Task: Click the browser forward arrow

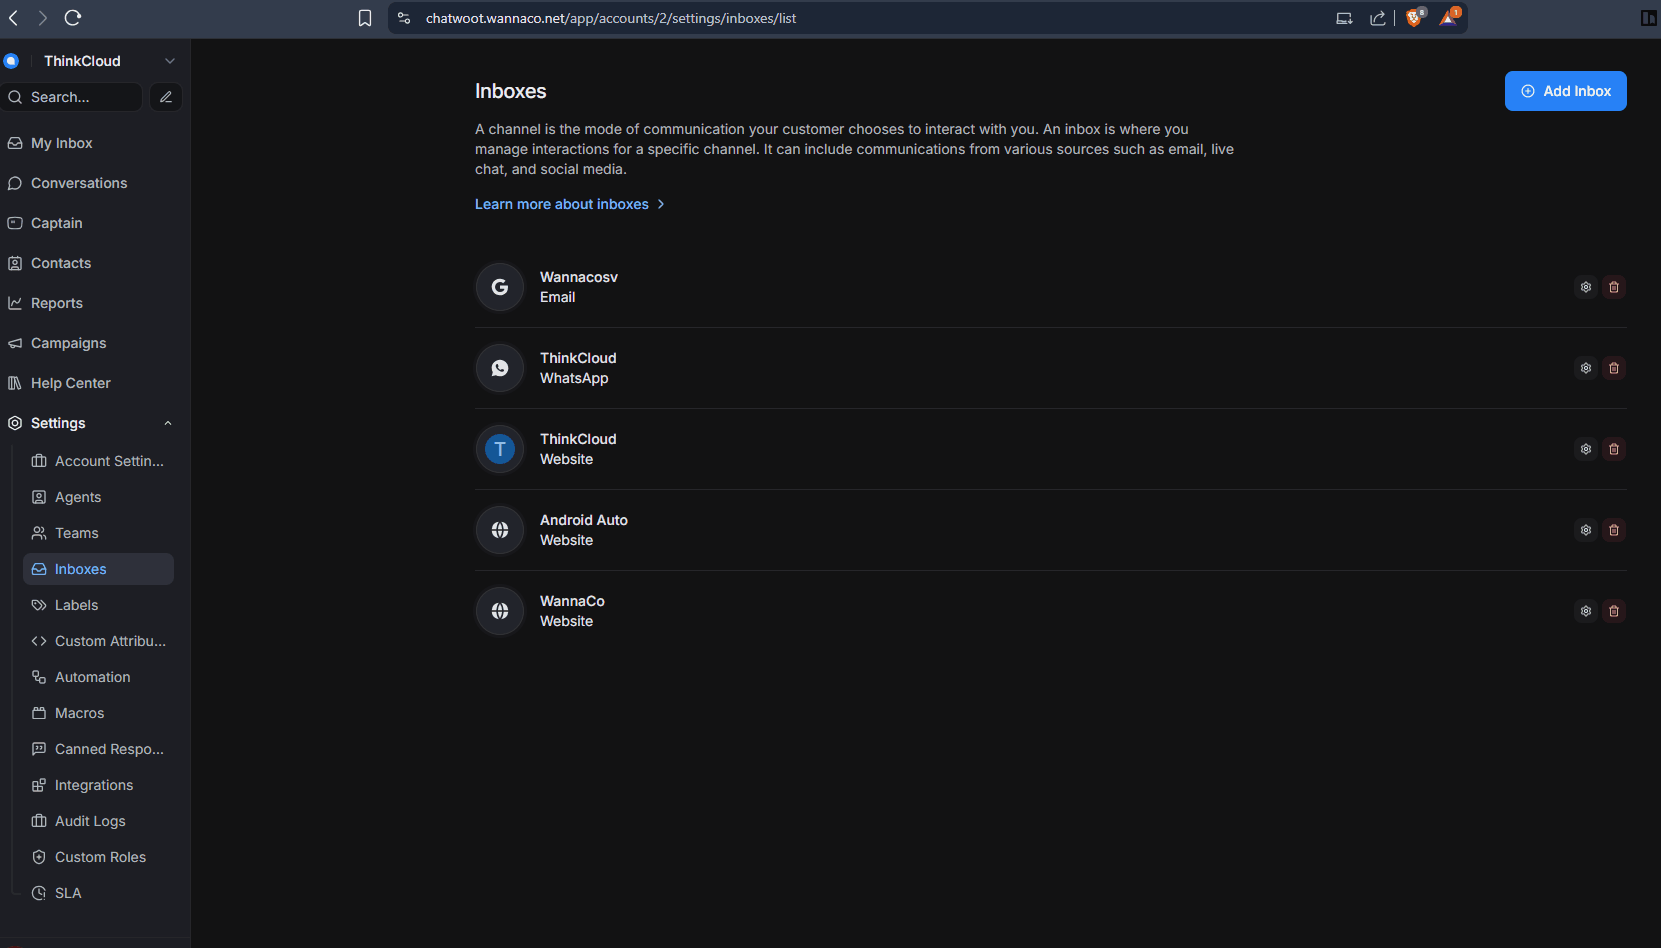Action: [x=42, y=18]
